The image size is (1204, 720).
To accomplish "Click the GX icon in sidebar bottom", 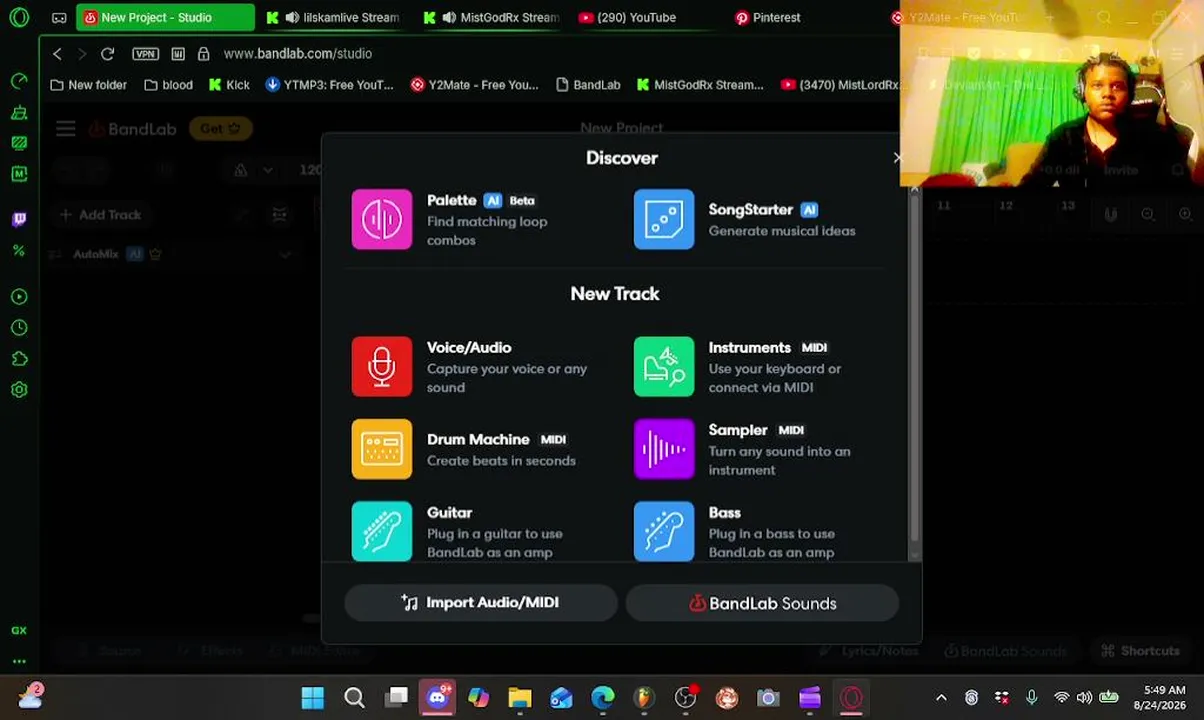I will 19,630.
